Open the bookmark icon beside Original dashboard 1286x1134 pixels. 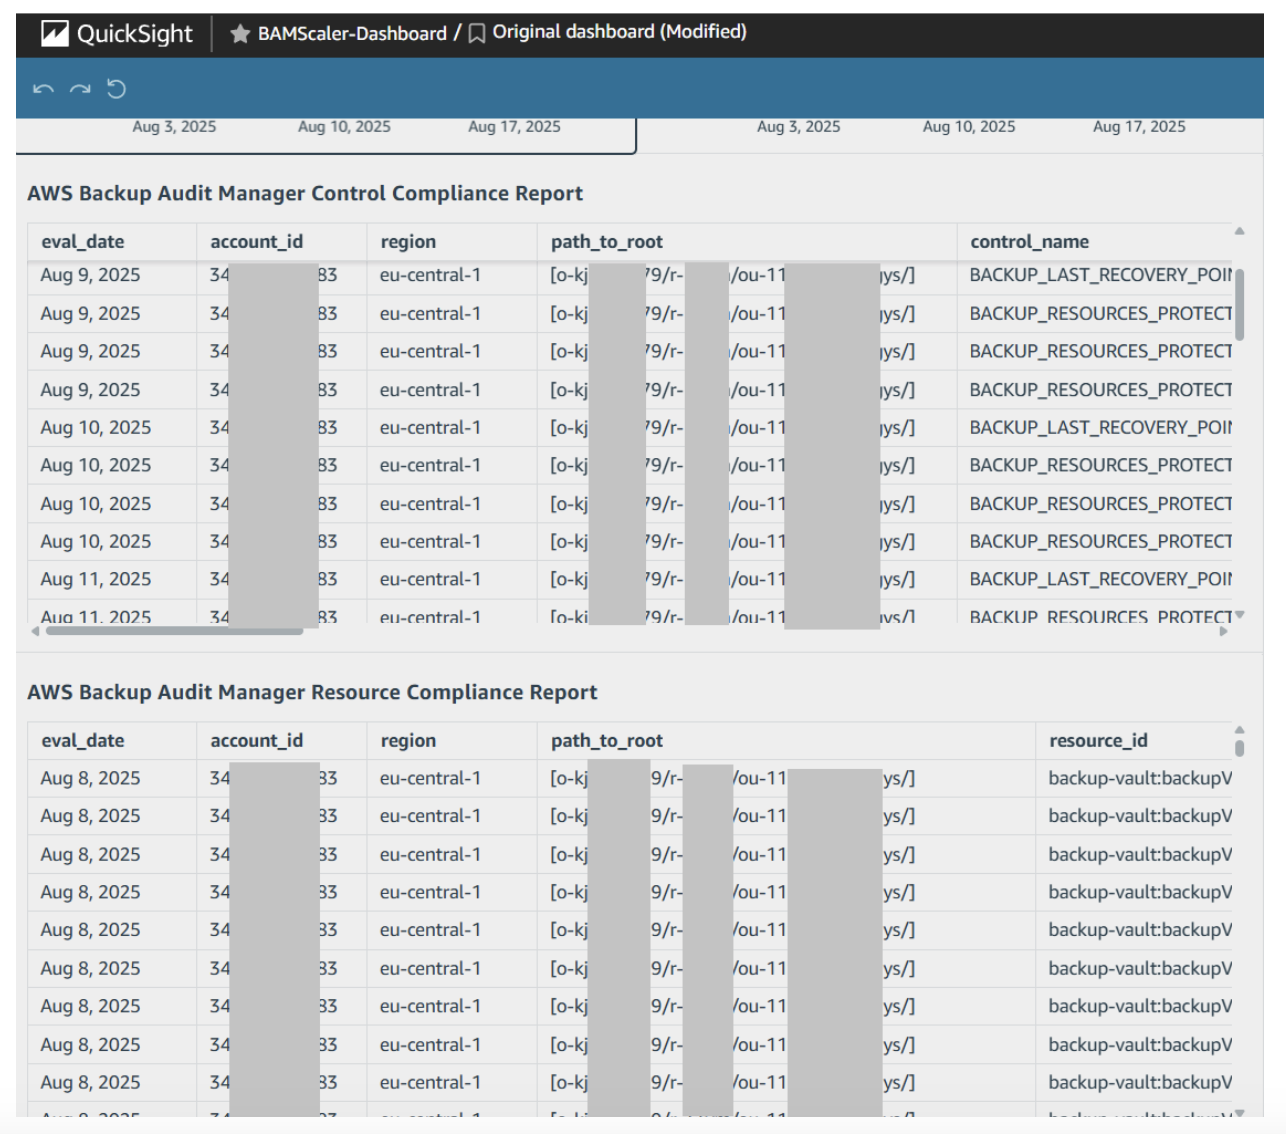477,34
